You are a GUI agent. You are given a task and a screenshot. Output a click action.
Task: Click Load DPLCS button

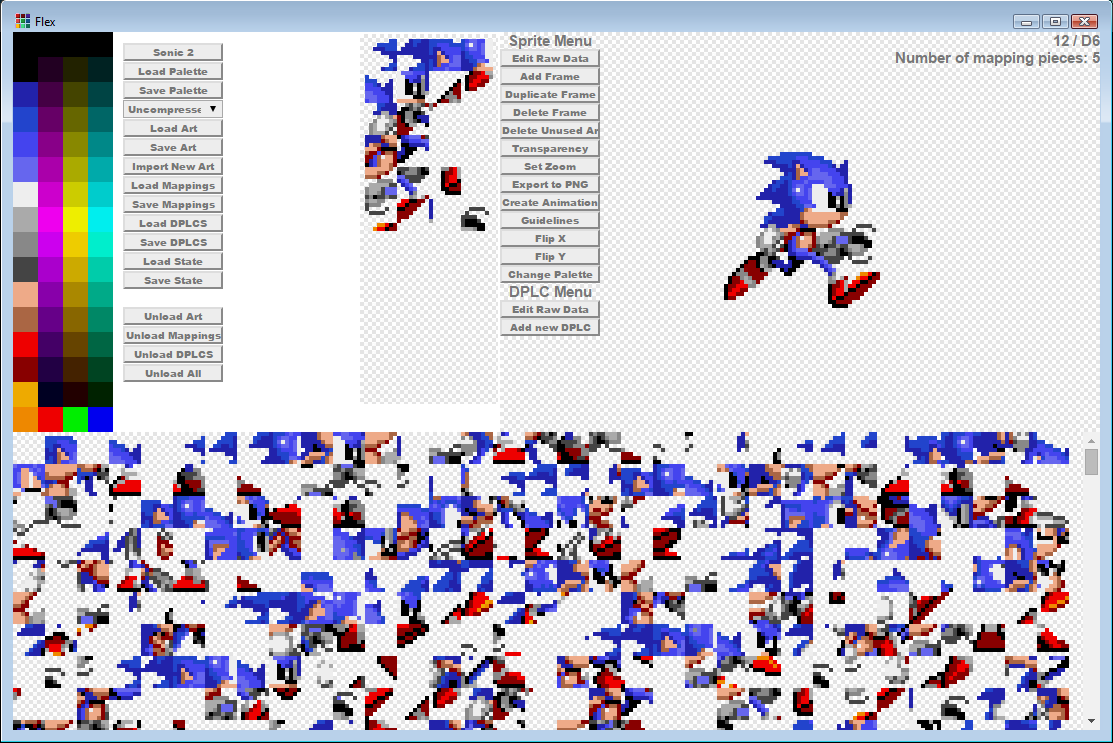pos(172,223)
